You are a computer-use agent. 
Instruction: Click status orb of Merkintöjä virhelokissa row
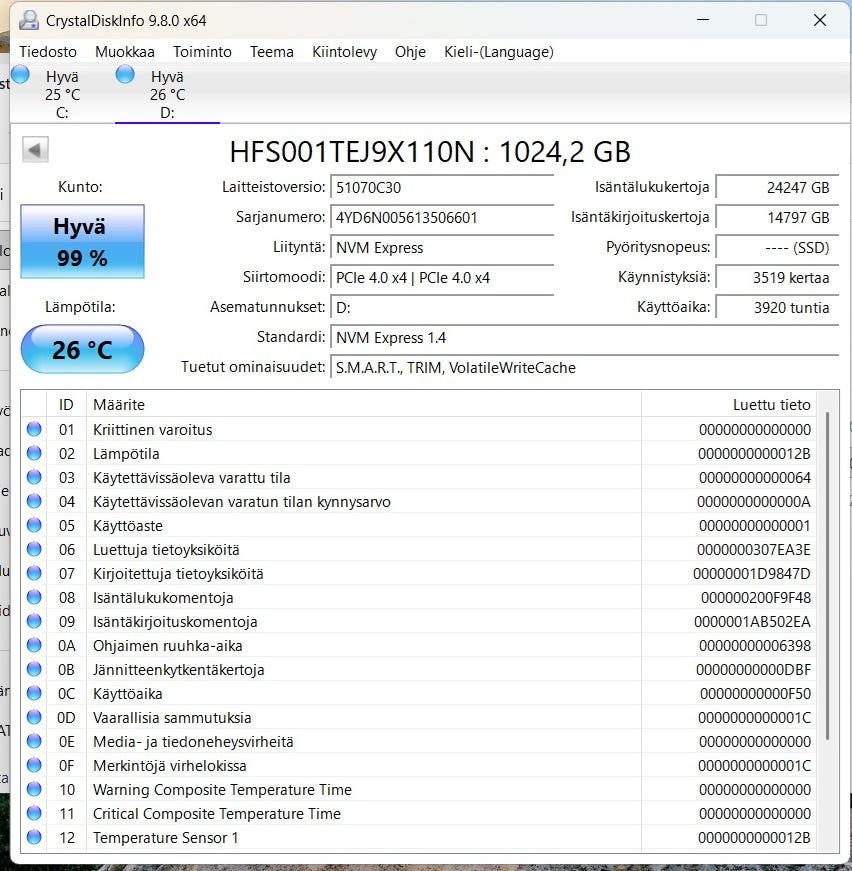coord(34,765)
